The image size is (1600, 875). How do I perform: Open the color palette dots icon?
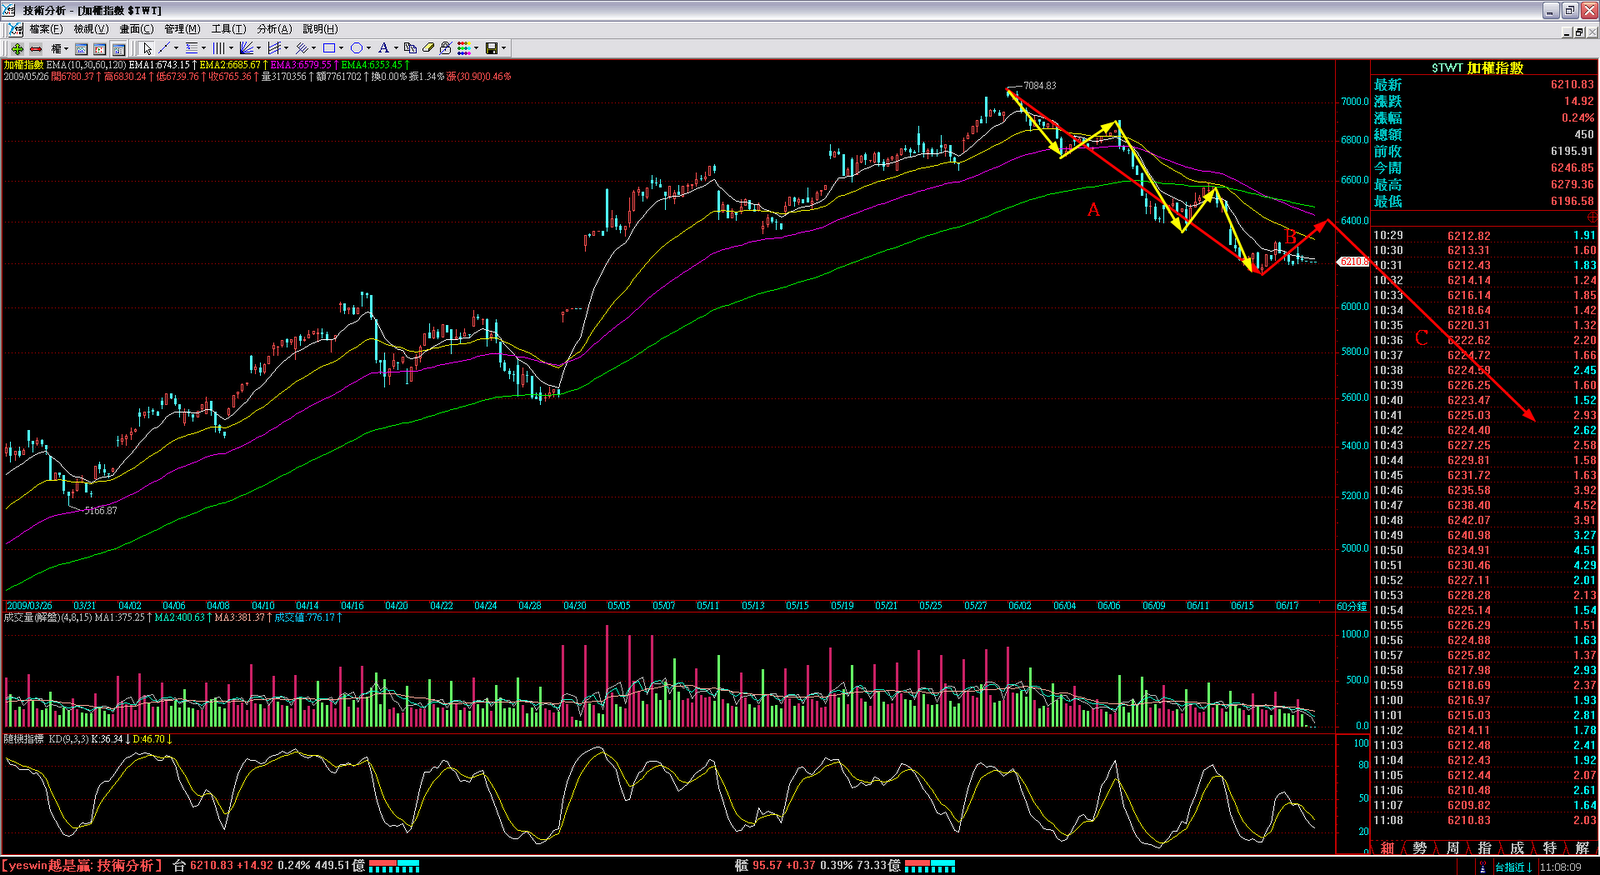[x=464, y=48]
